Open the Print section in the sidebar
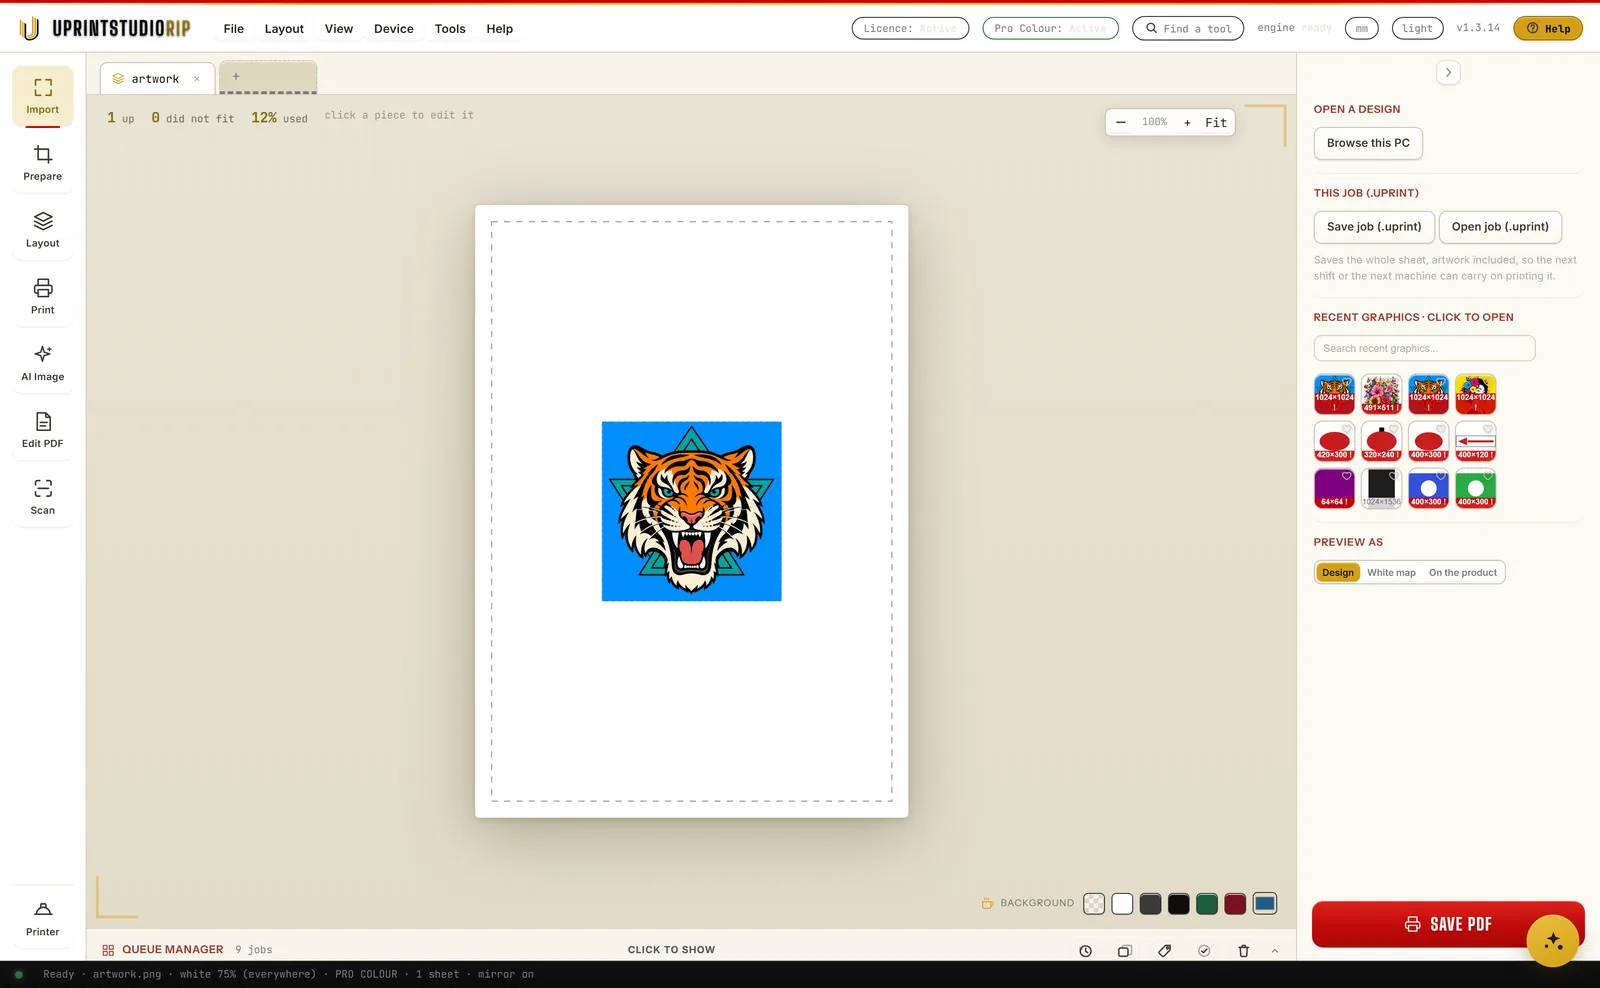Viewport: 1600px width, 988px height. (x=42, y=297)
